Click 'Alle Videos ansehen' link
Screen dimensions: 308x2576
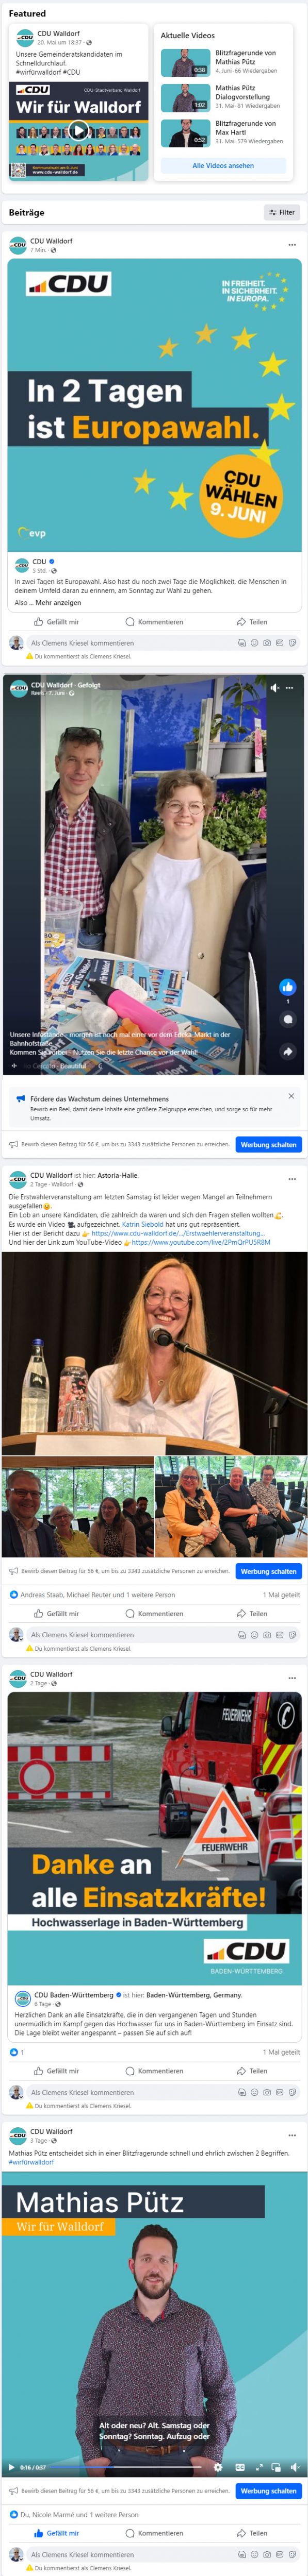pos(223,166)
